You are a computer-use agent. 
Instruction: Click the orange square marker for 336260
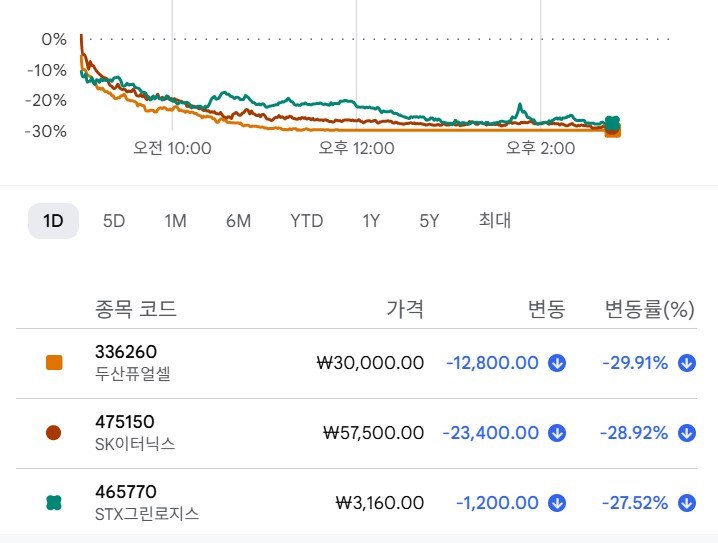(54, 363)
